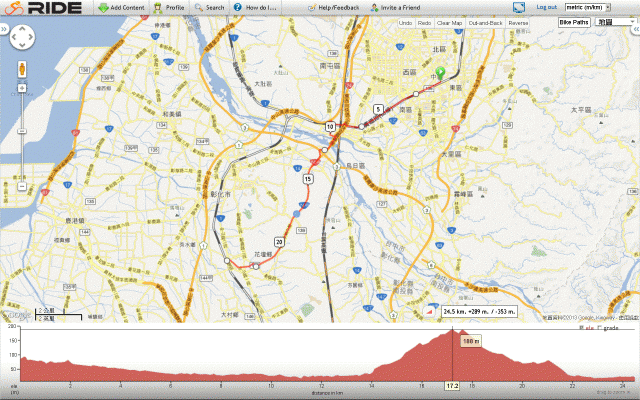
Task: Click the Search magnifier icon
Action: pos(198,7)
